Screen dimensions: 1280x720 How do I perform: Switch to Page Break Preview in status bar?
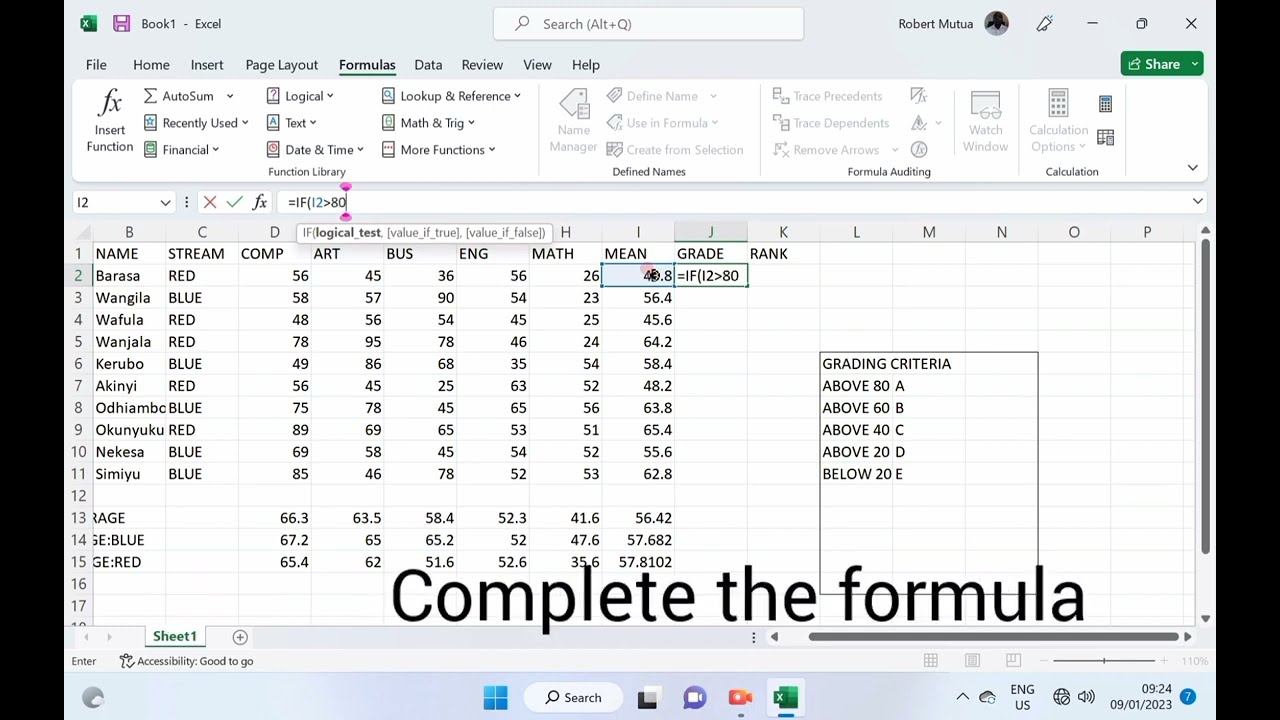(1013, 661)
